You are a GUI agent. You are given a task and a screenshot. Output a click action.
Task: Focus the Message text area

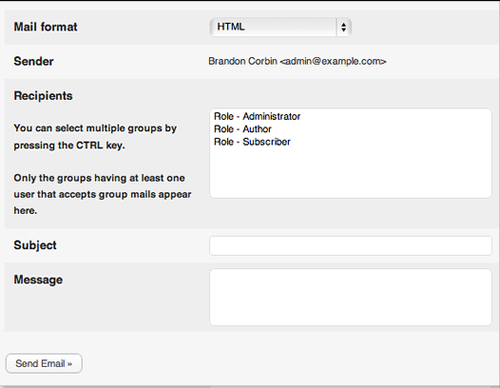(x=350, y=297)
